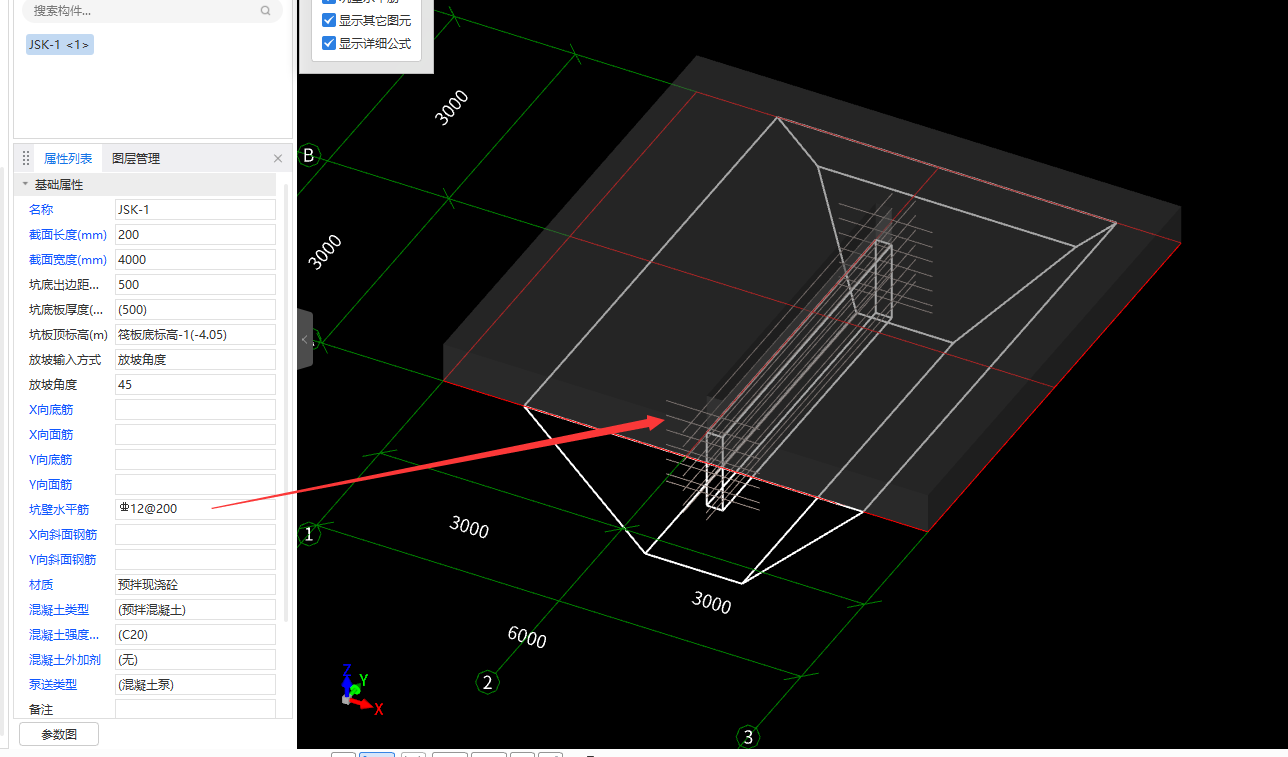The image size is (1288, 757).
Task: Click the X向底筋 property label
Action: coord(51,409)
